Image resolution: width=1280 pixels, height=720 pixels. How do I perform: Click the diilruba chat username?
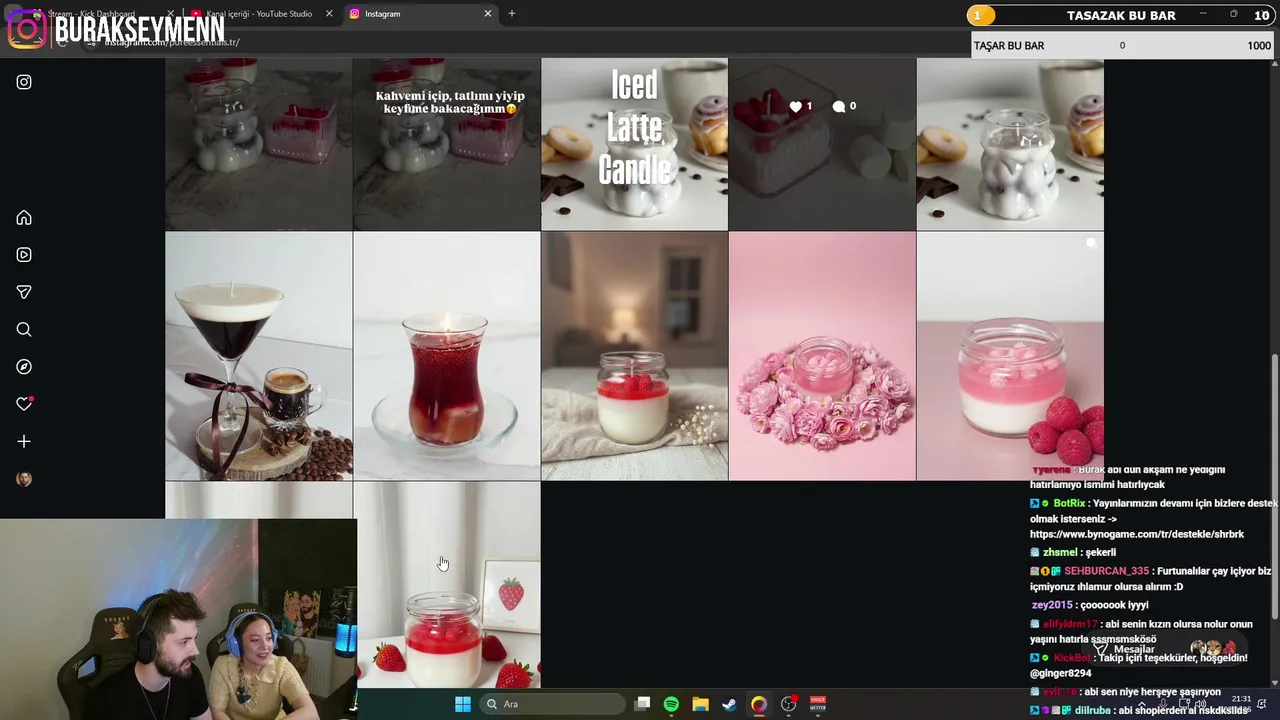(1092, 711)
